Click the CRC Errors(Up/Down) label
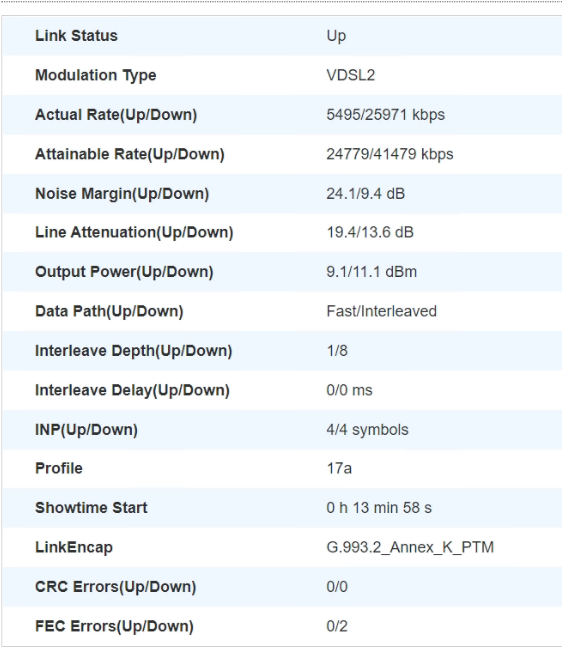562x662 pixels. 116,587
